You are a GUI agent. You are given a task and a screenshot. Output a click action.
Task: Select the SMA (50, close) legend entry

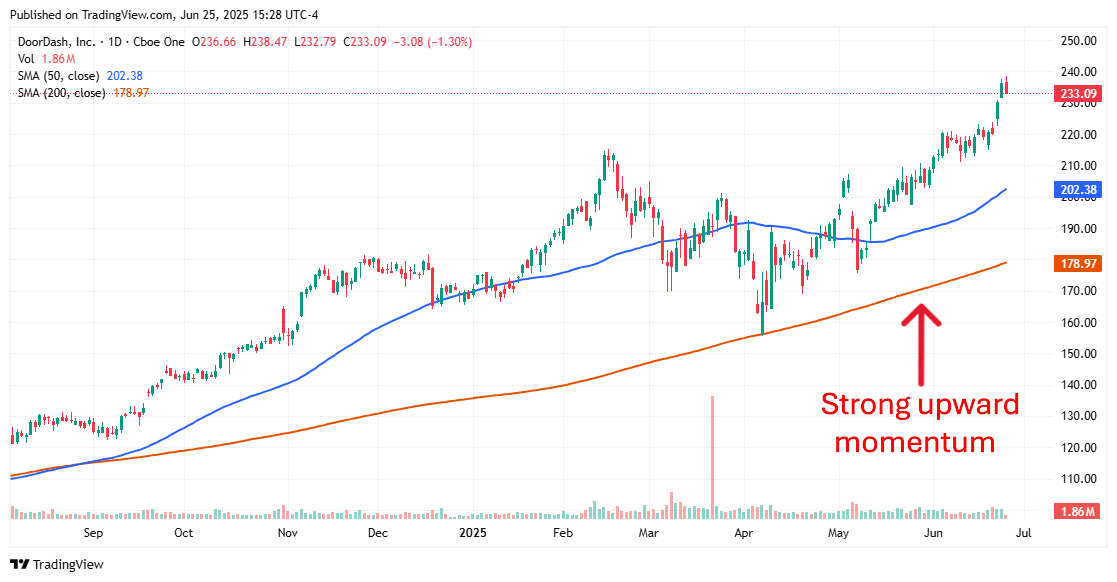coord(80,76)
